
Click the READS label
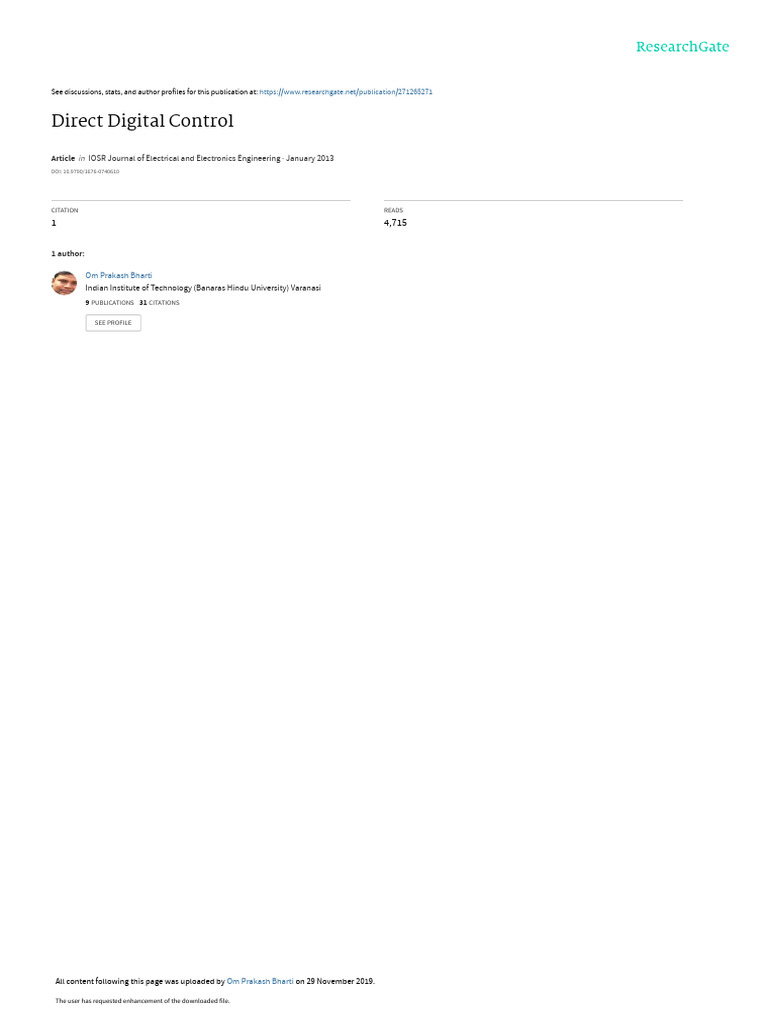point(393,210)
